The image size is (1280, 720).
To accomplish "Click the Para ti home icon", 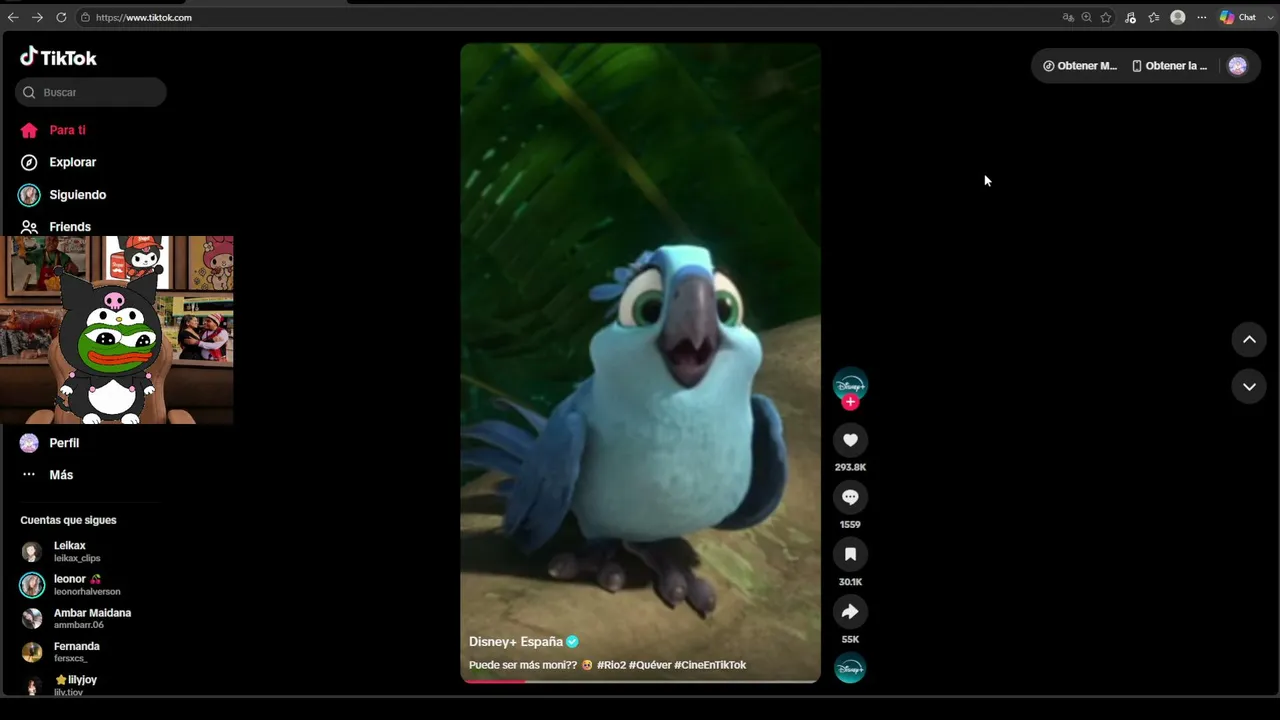I will point(29,130).
